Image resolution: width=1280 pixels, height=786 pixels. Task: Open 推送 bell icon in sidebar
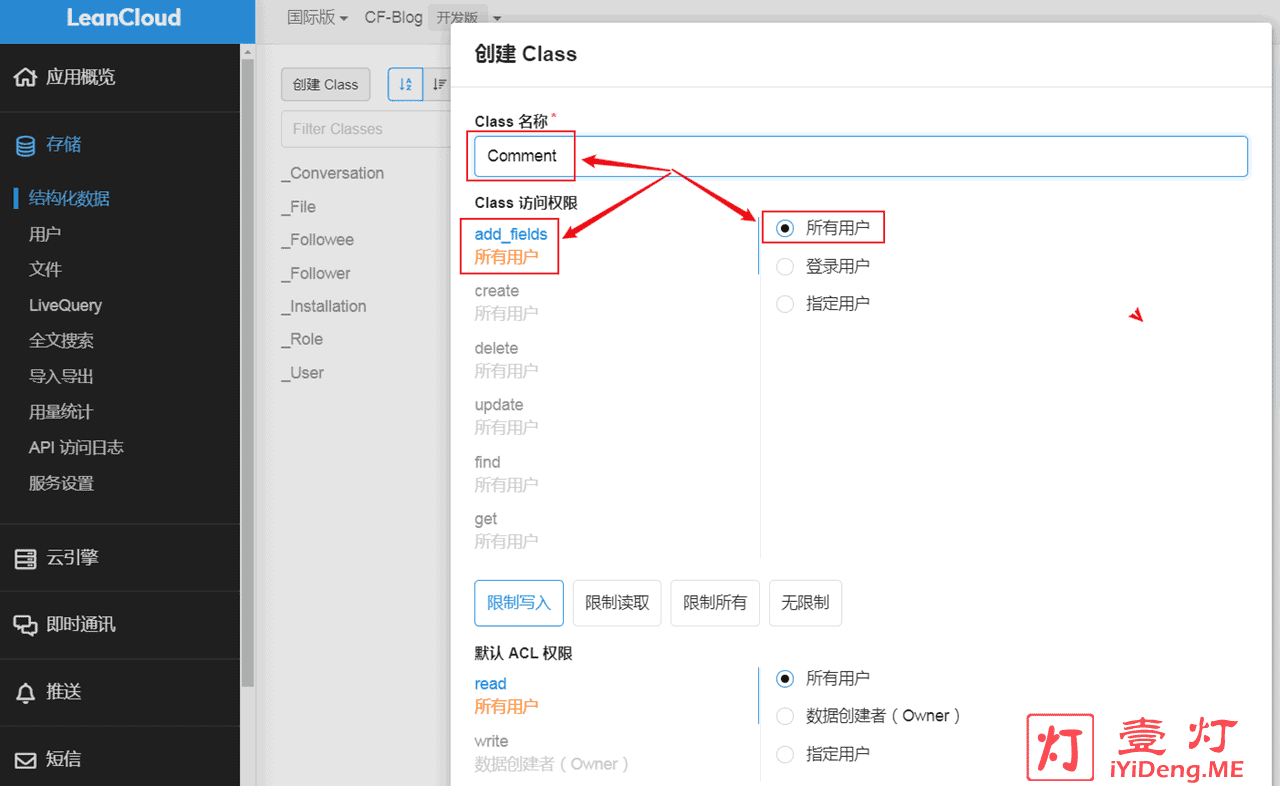25,692
